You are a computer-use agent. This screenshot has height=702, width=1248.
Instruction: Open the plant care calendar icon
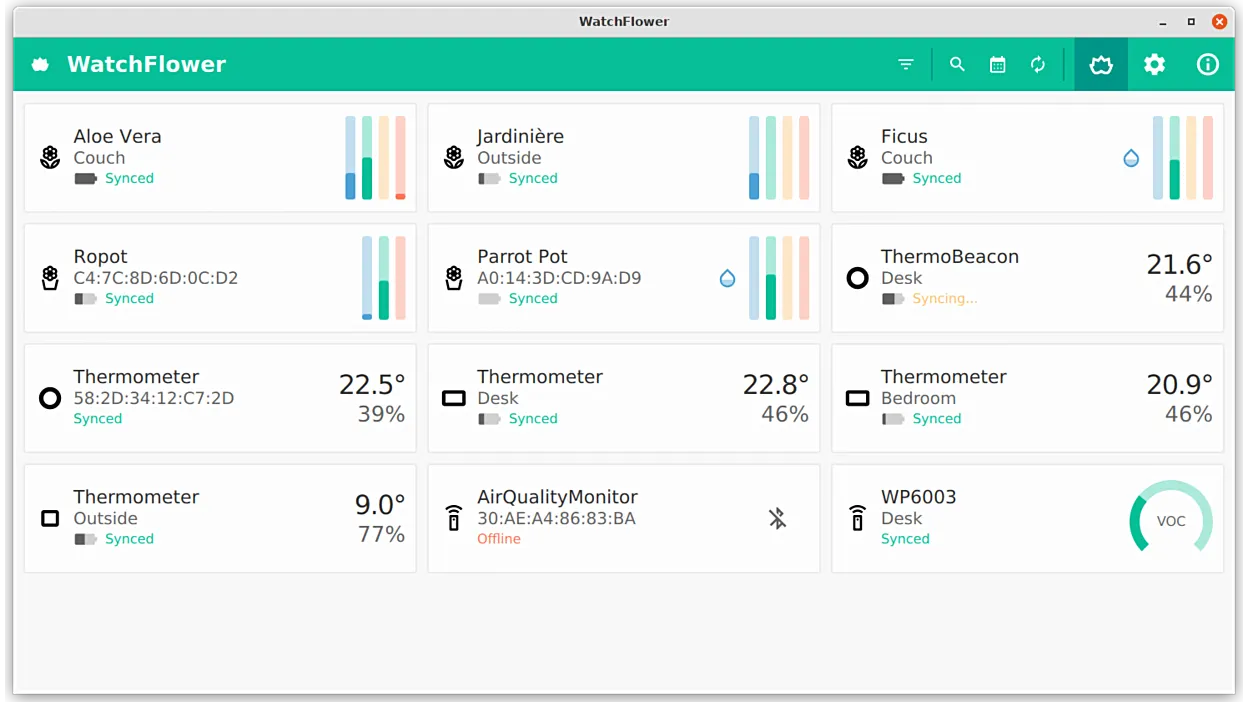click(x=997, y=64)
